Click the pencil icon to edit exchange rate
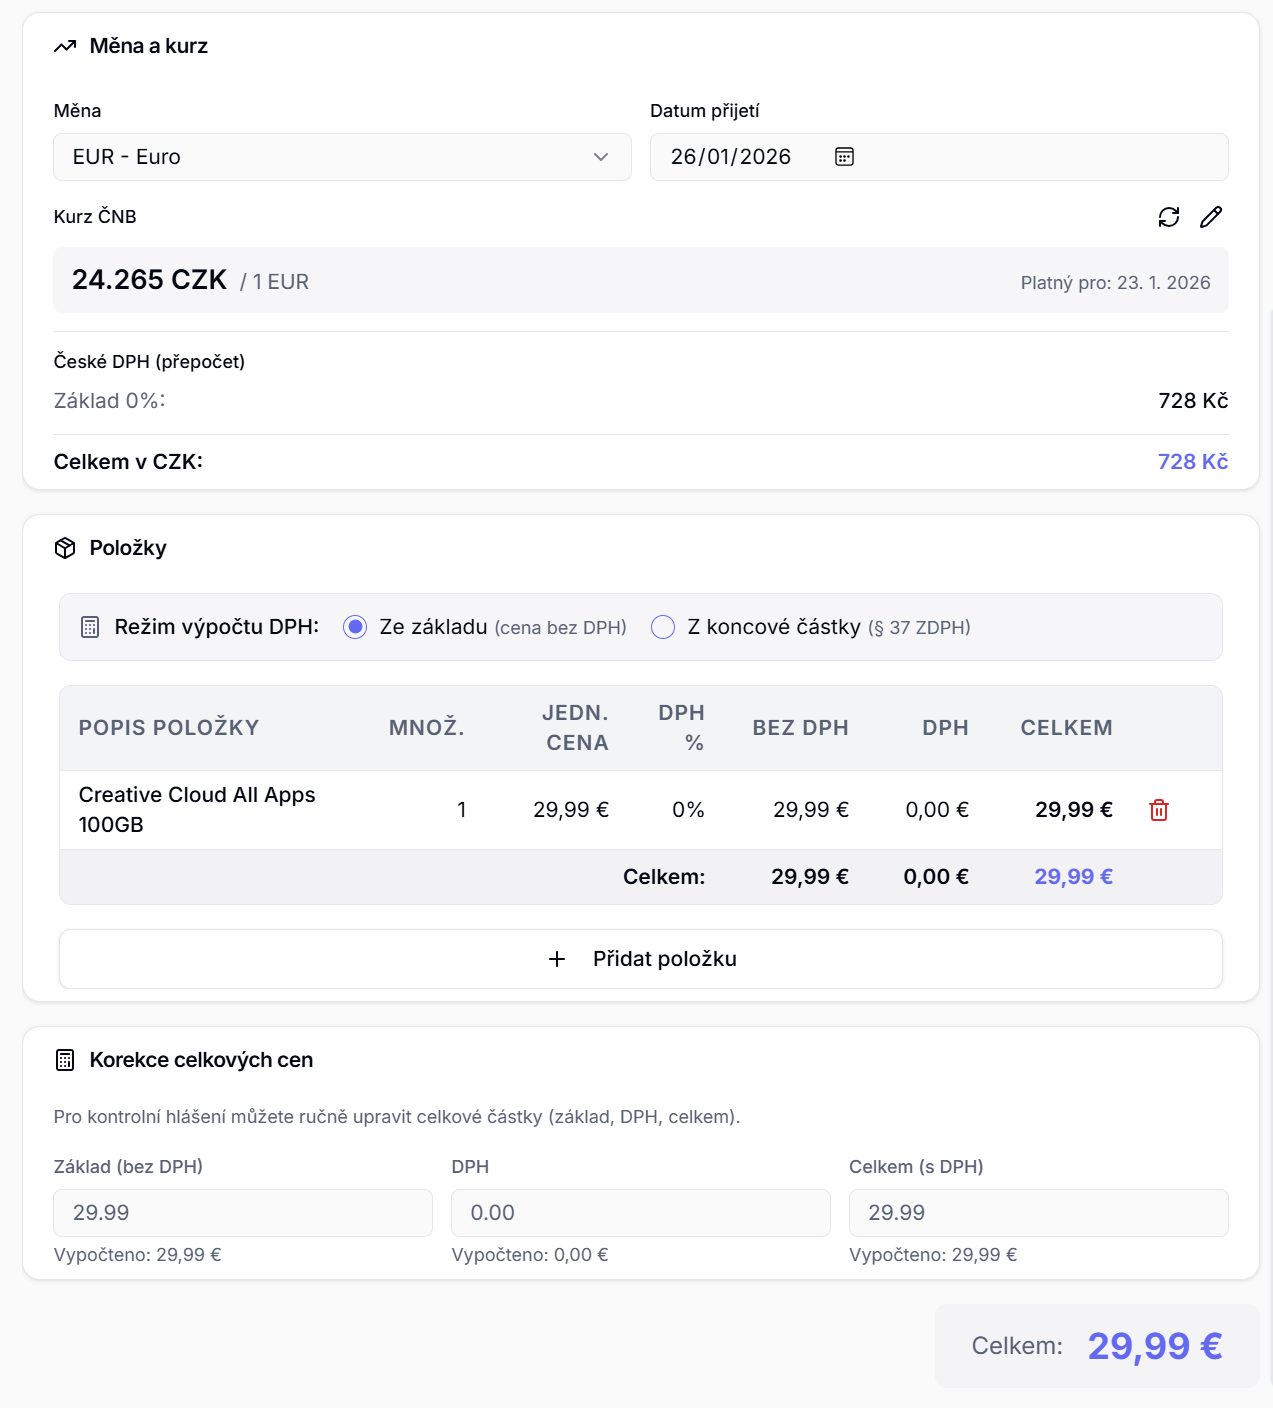Screen dimensions: 1273x1408 (1210, 217)
